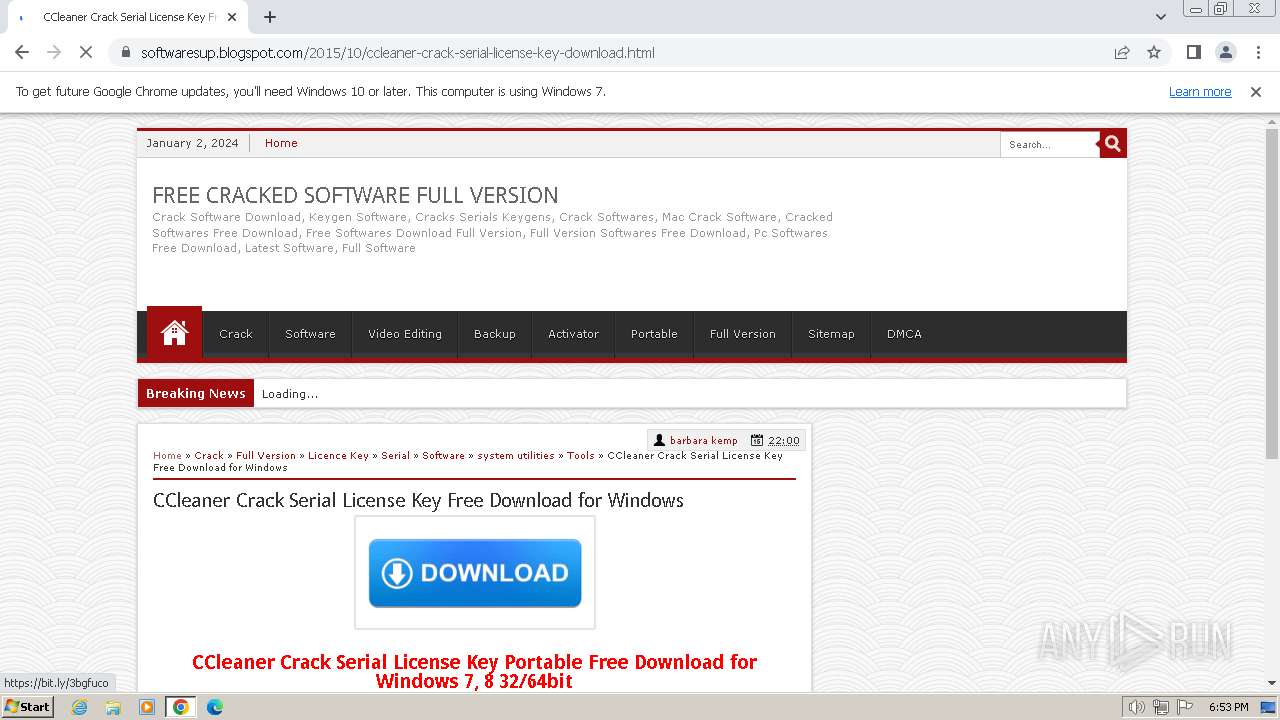Open the Portable menu item

pyautogui.click(x=654, y=334)
